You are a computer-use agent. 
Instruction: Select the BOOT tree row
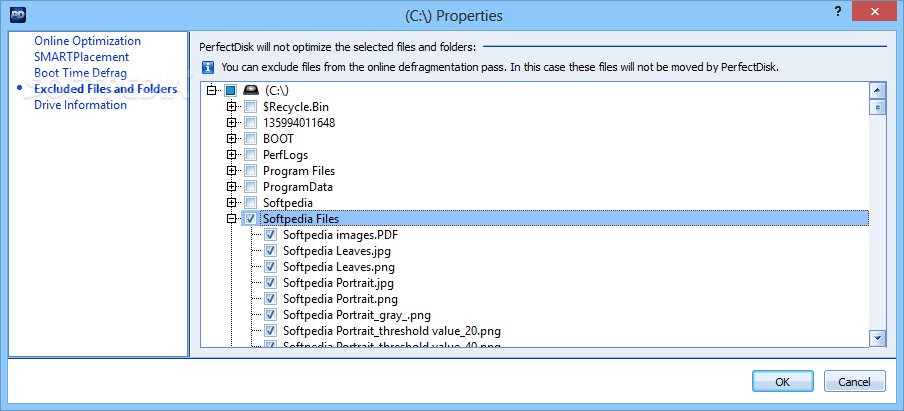(x=278, y=139)
